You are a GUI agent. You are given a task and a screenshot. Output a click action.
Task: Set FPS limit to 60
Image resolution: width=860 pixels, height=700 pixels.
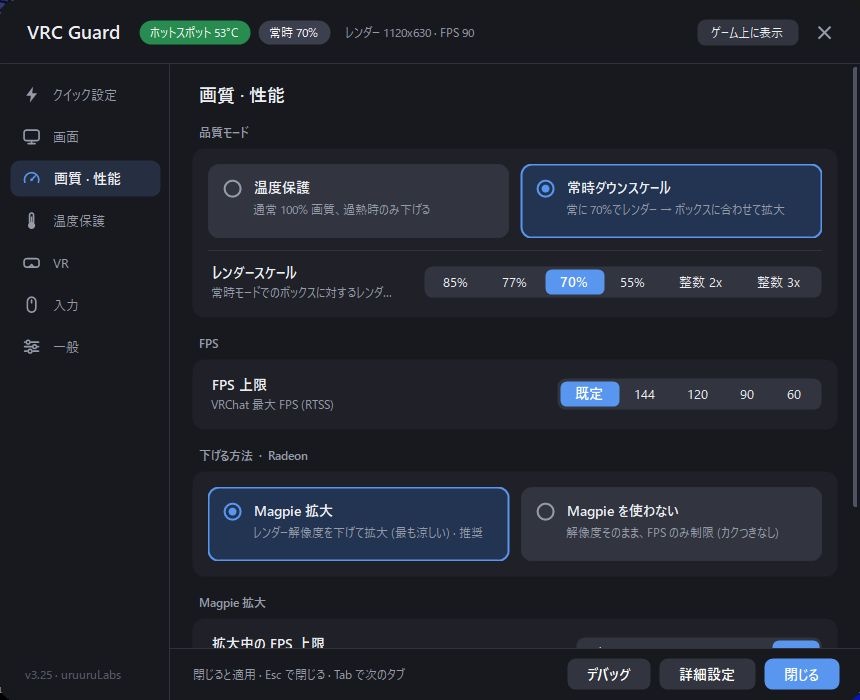(794, 394)
